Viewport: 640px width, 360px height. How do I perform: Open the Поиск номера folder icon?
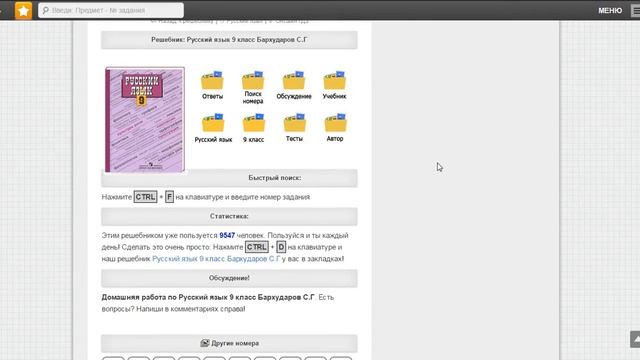253,80
